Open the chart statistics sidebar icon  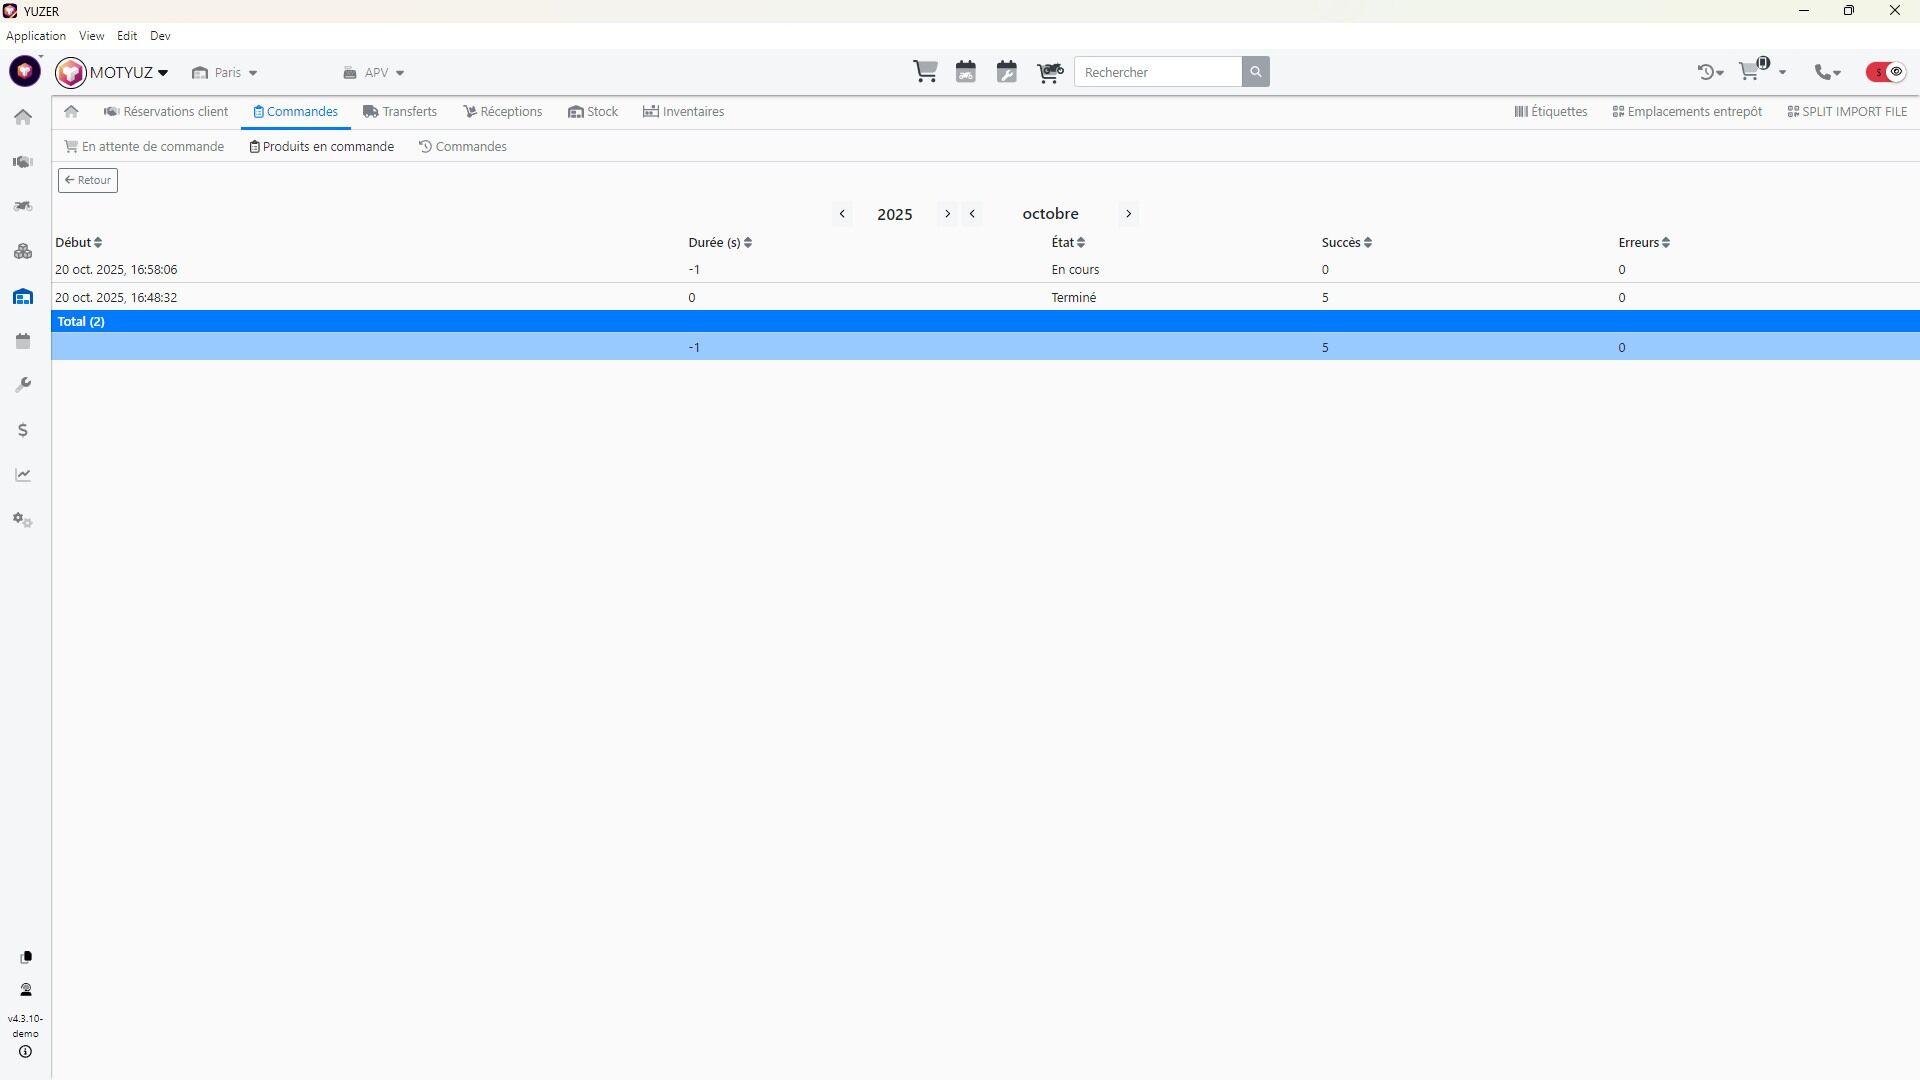[x=23, y=476]
